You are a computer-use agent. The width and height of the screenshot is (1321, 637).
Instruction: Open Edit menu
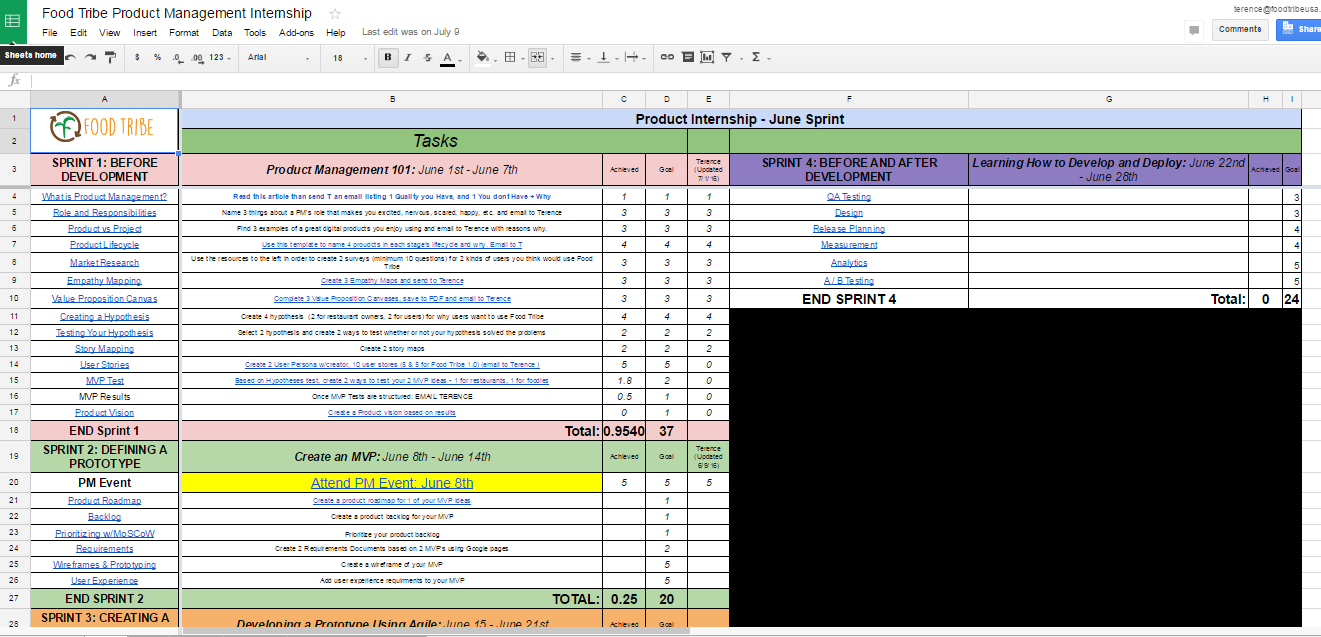click(x=78, y=33)
